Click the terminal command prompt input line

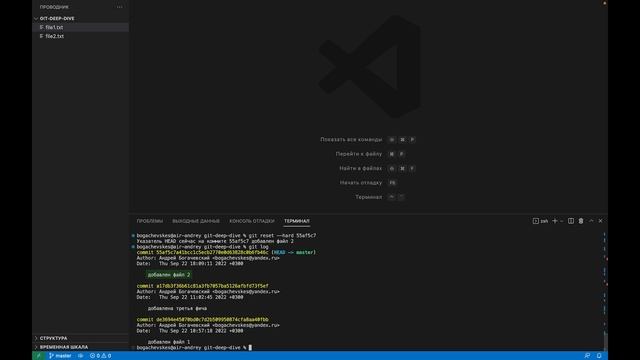(x=194, y=348)
